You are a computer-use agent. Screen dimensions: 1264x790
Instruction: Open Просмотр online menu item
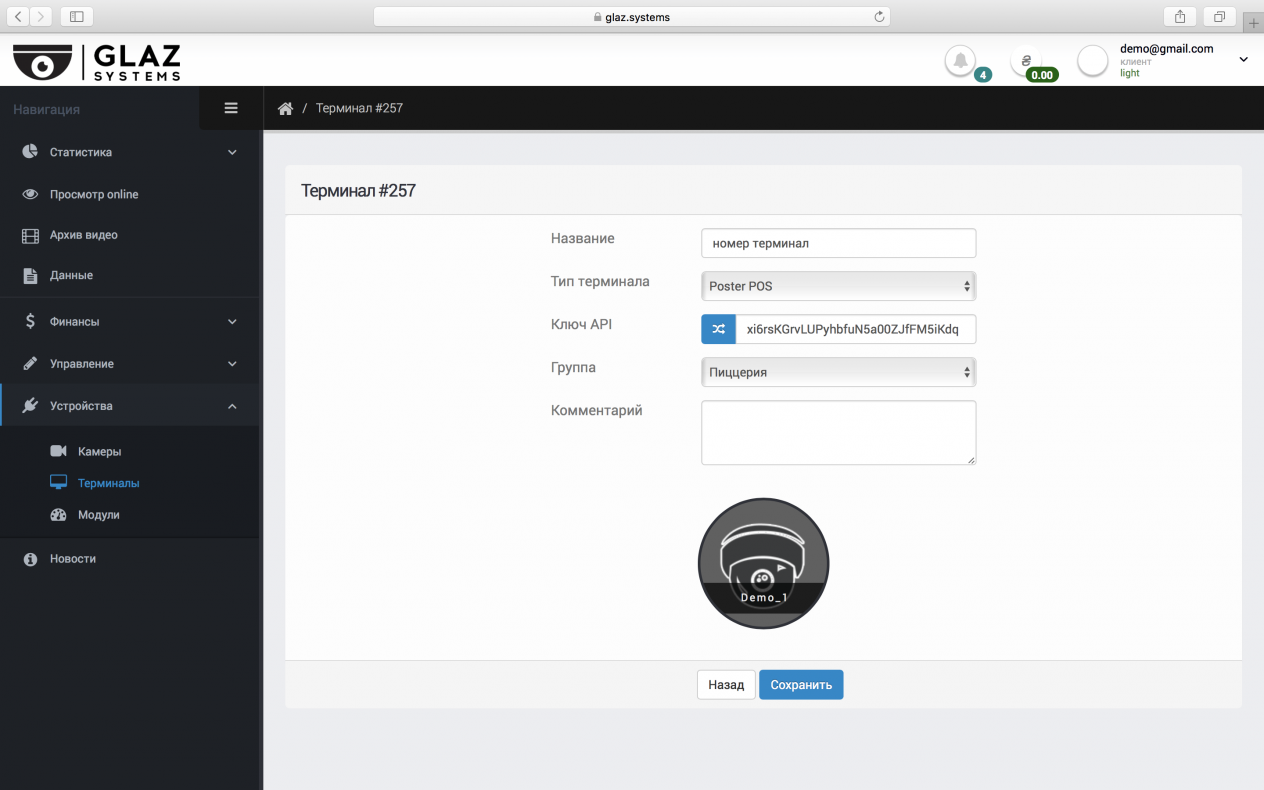[94, 194]
